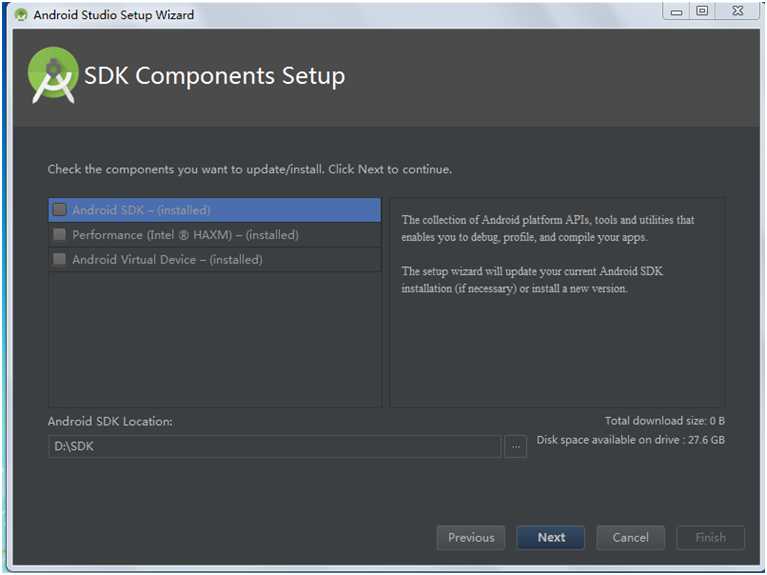
Task: Click the greyed-out Finish button
Action: click(x=710, y=537)
